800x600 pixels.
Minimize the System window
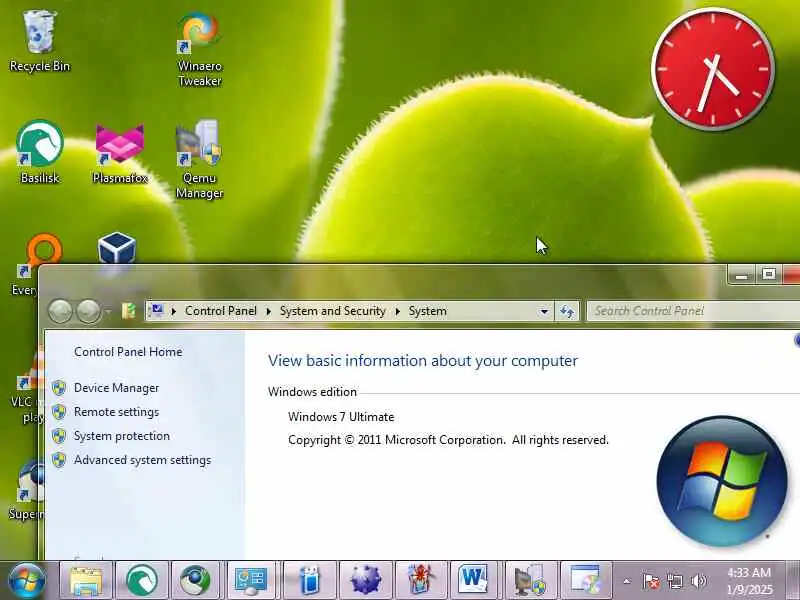click(742, 275)
